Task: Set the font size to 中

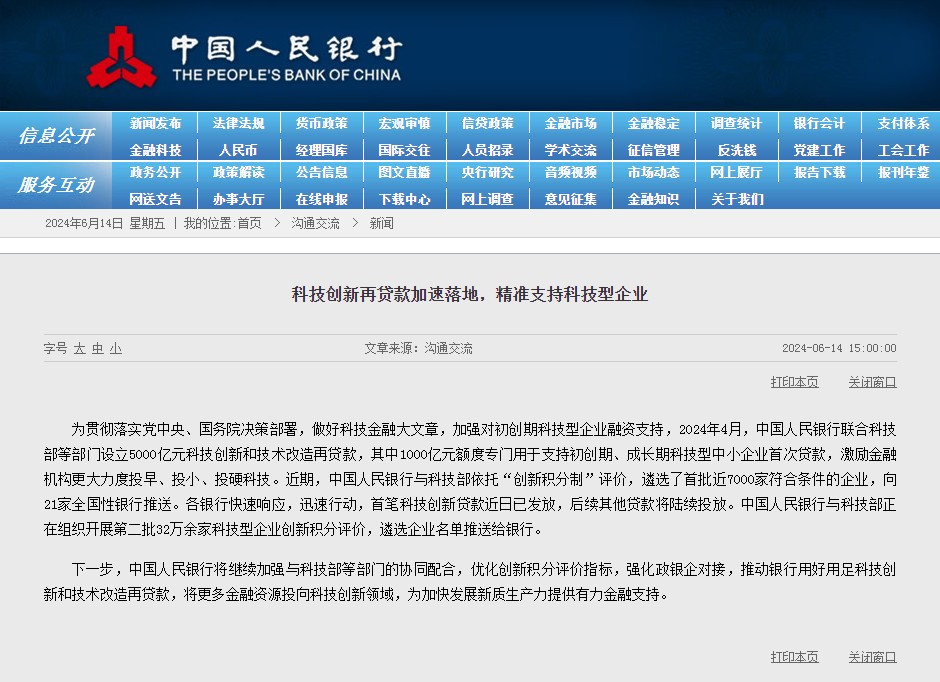Action: (x=97, y=349)
